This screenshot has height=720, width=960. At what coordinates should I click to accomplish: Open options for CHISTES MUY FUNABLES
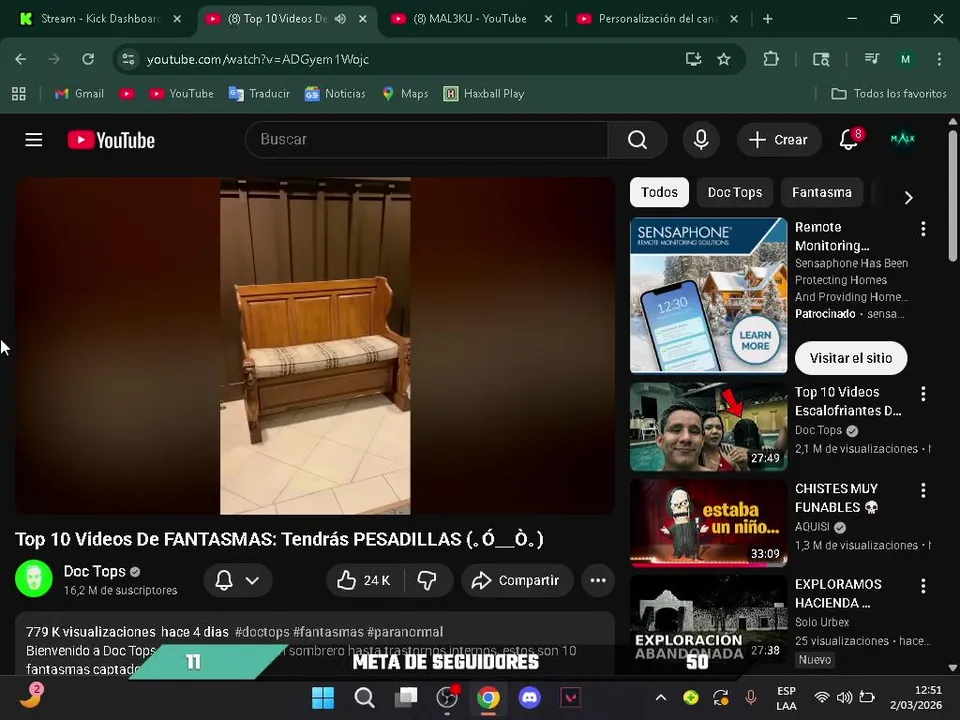tap(923, 490)
